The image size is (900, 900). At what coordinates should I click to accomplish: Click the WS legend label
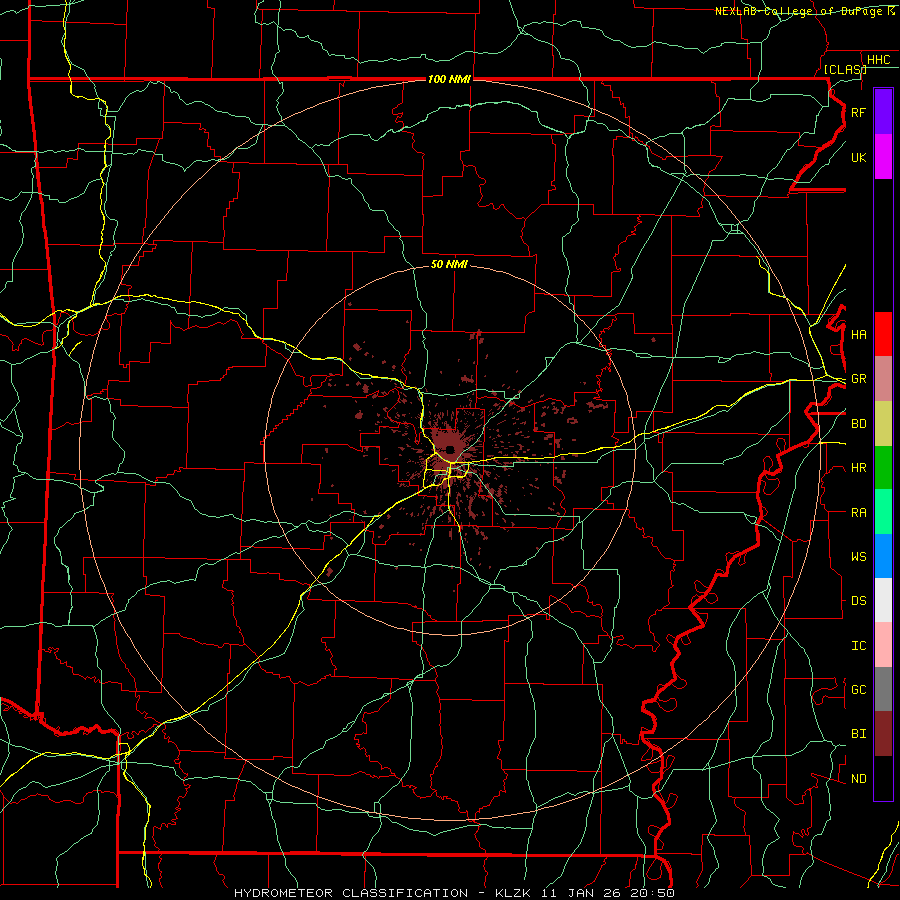[859, 557]
